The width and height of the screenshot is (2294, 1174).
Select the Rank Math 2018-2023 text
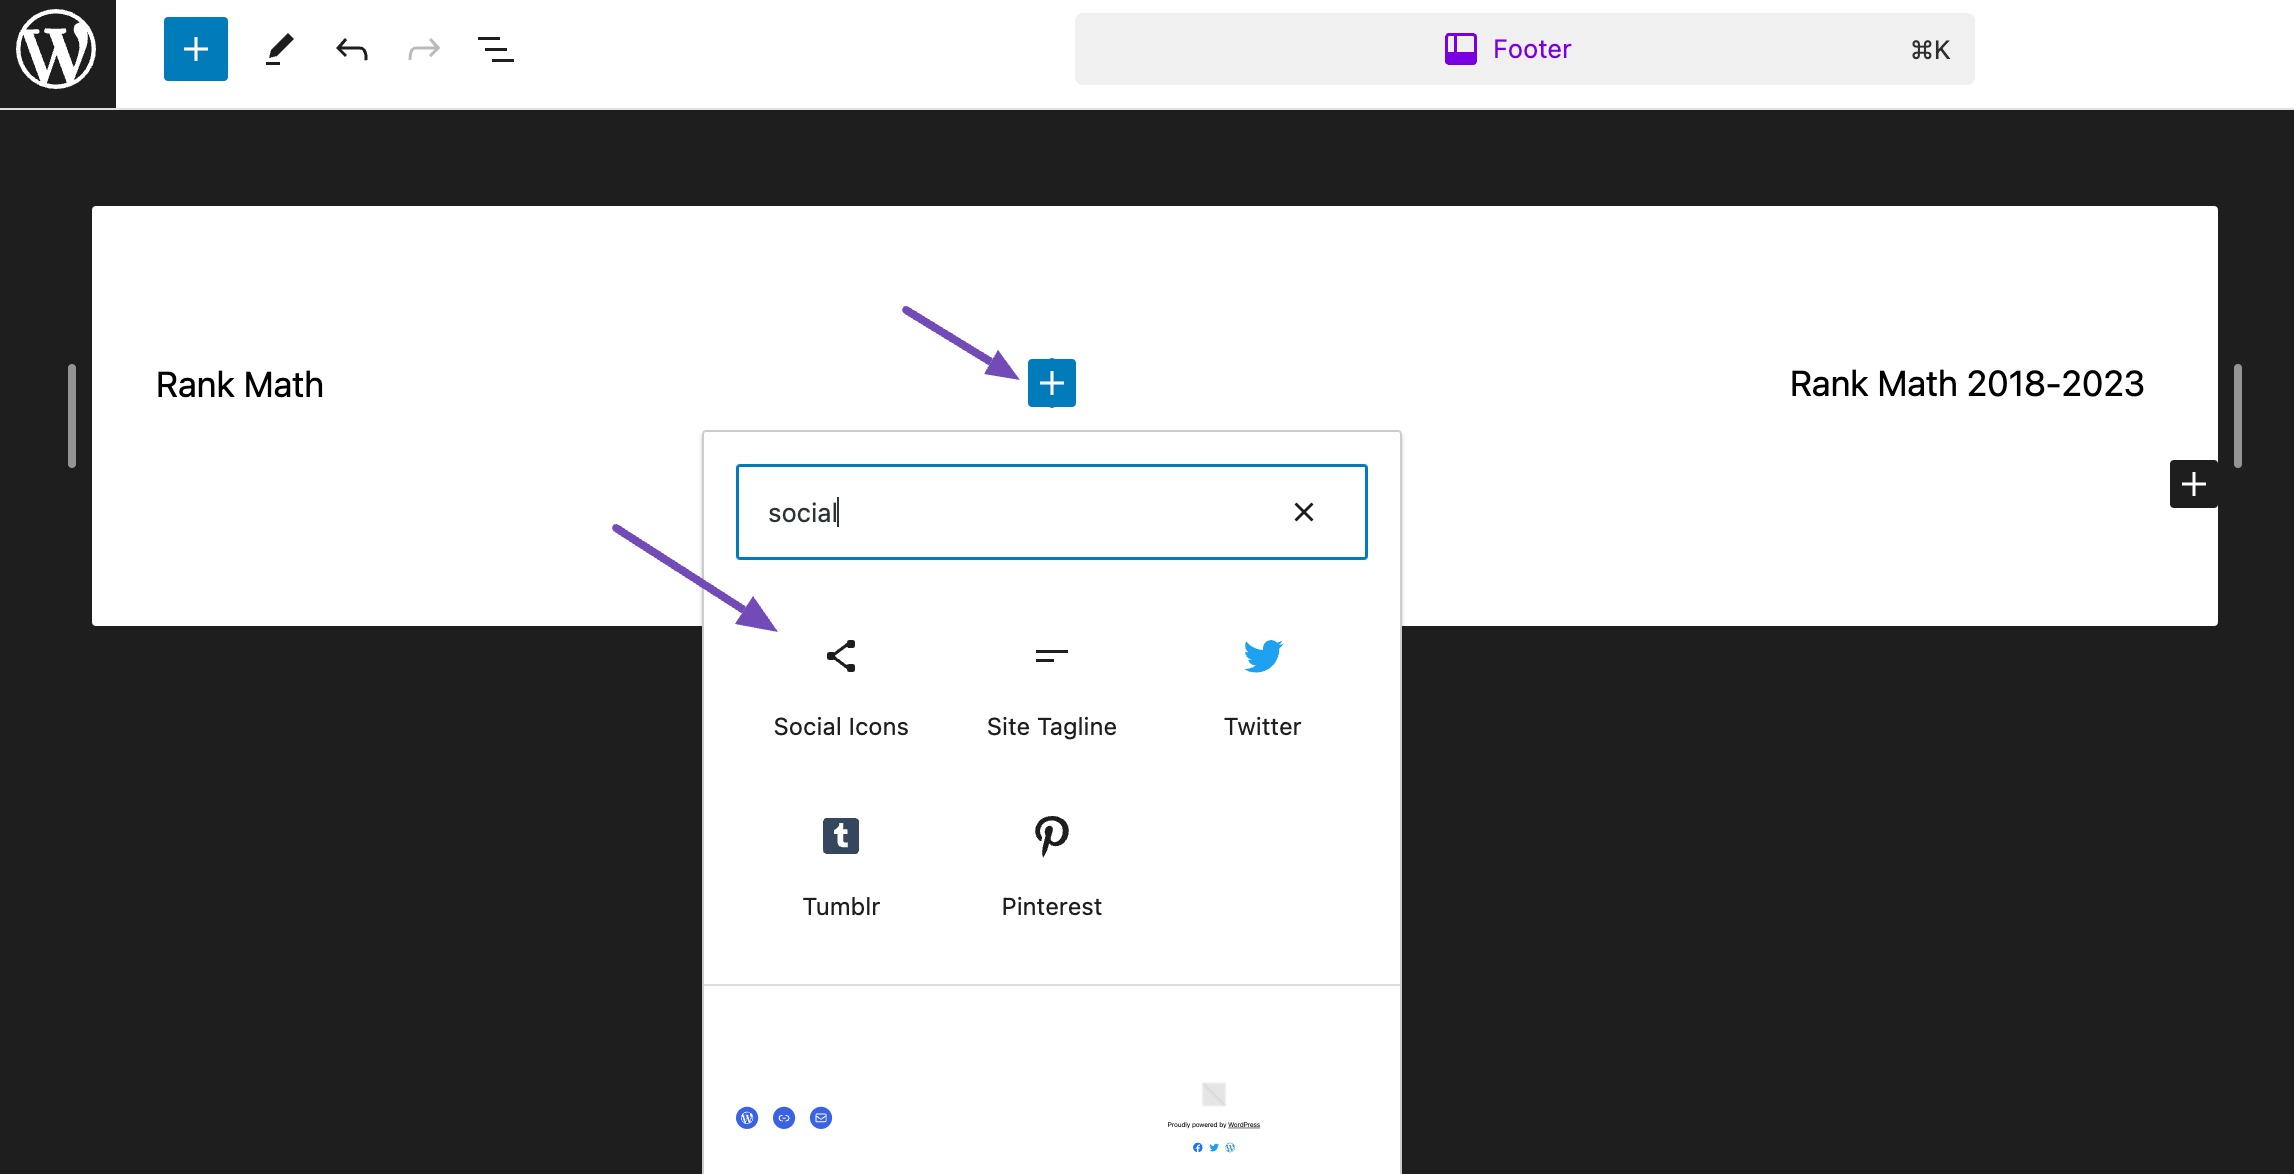tap(1967, 384)
